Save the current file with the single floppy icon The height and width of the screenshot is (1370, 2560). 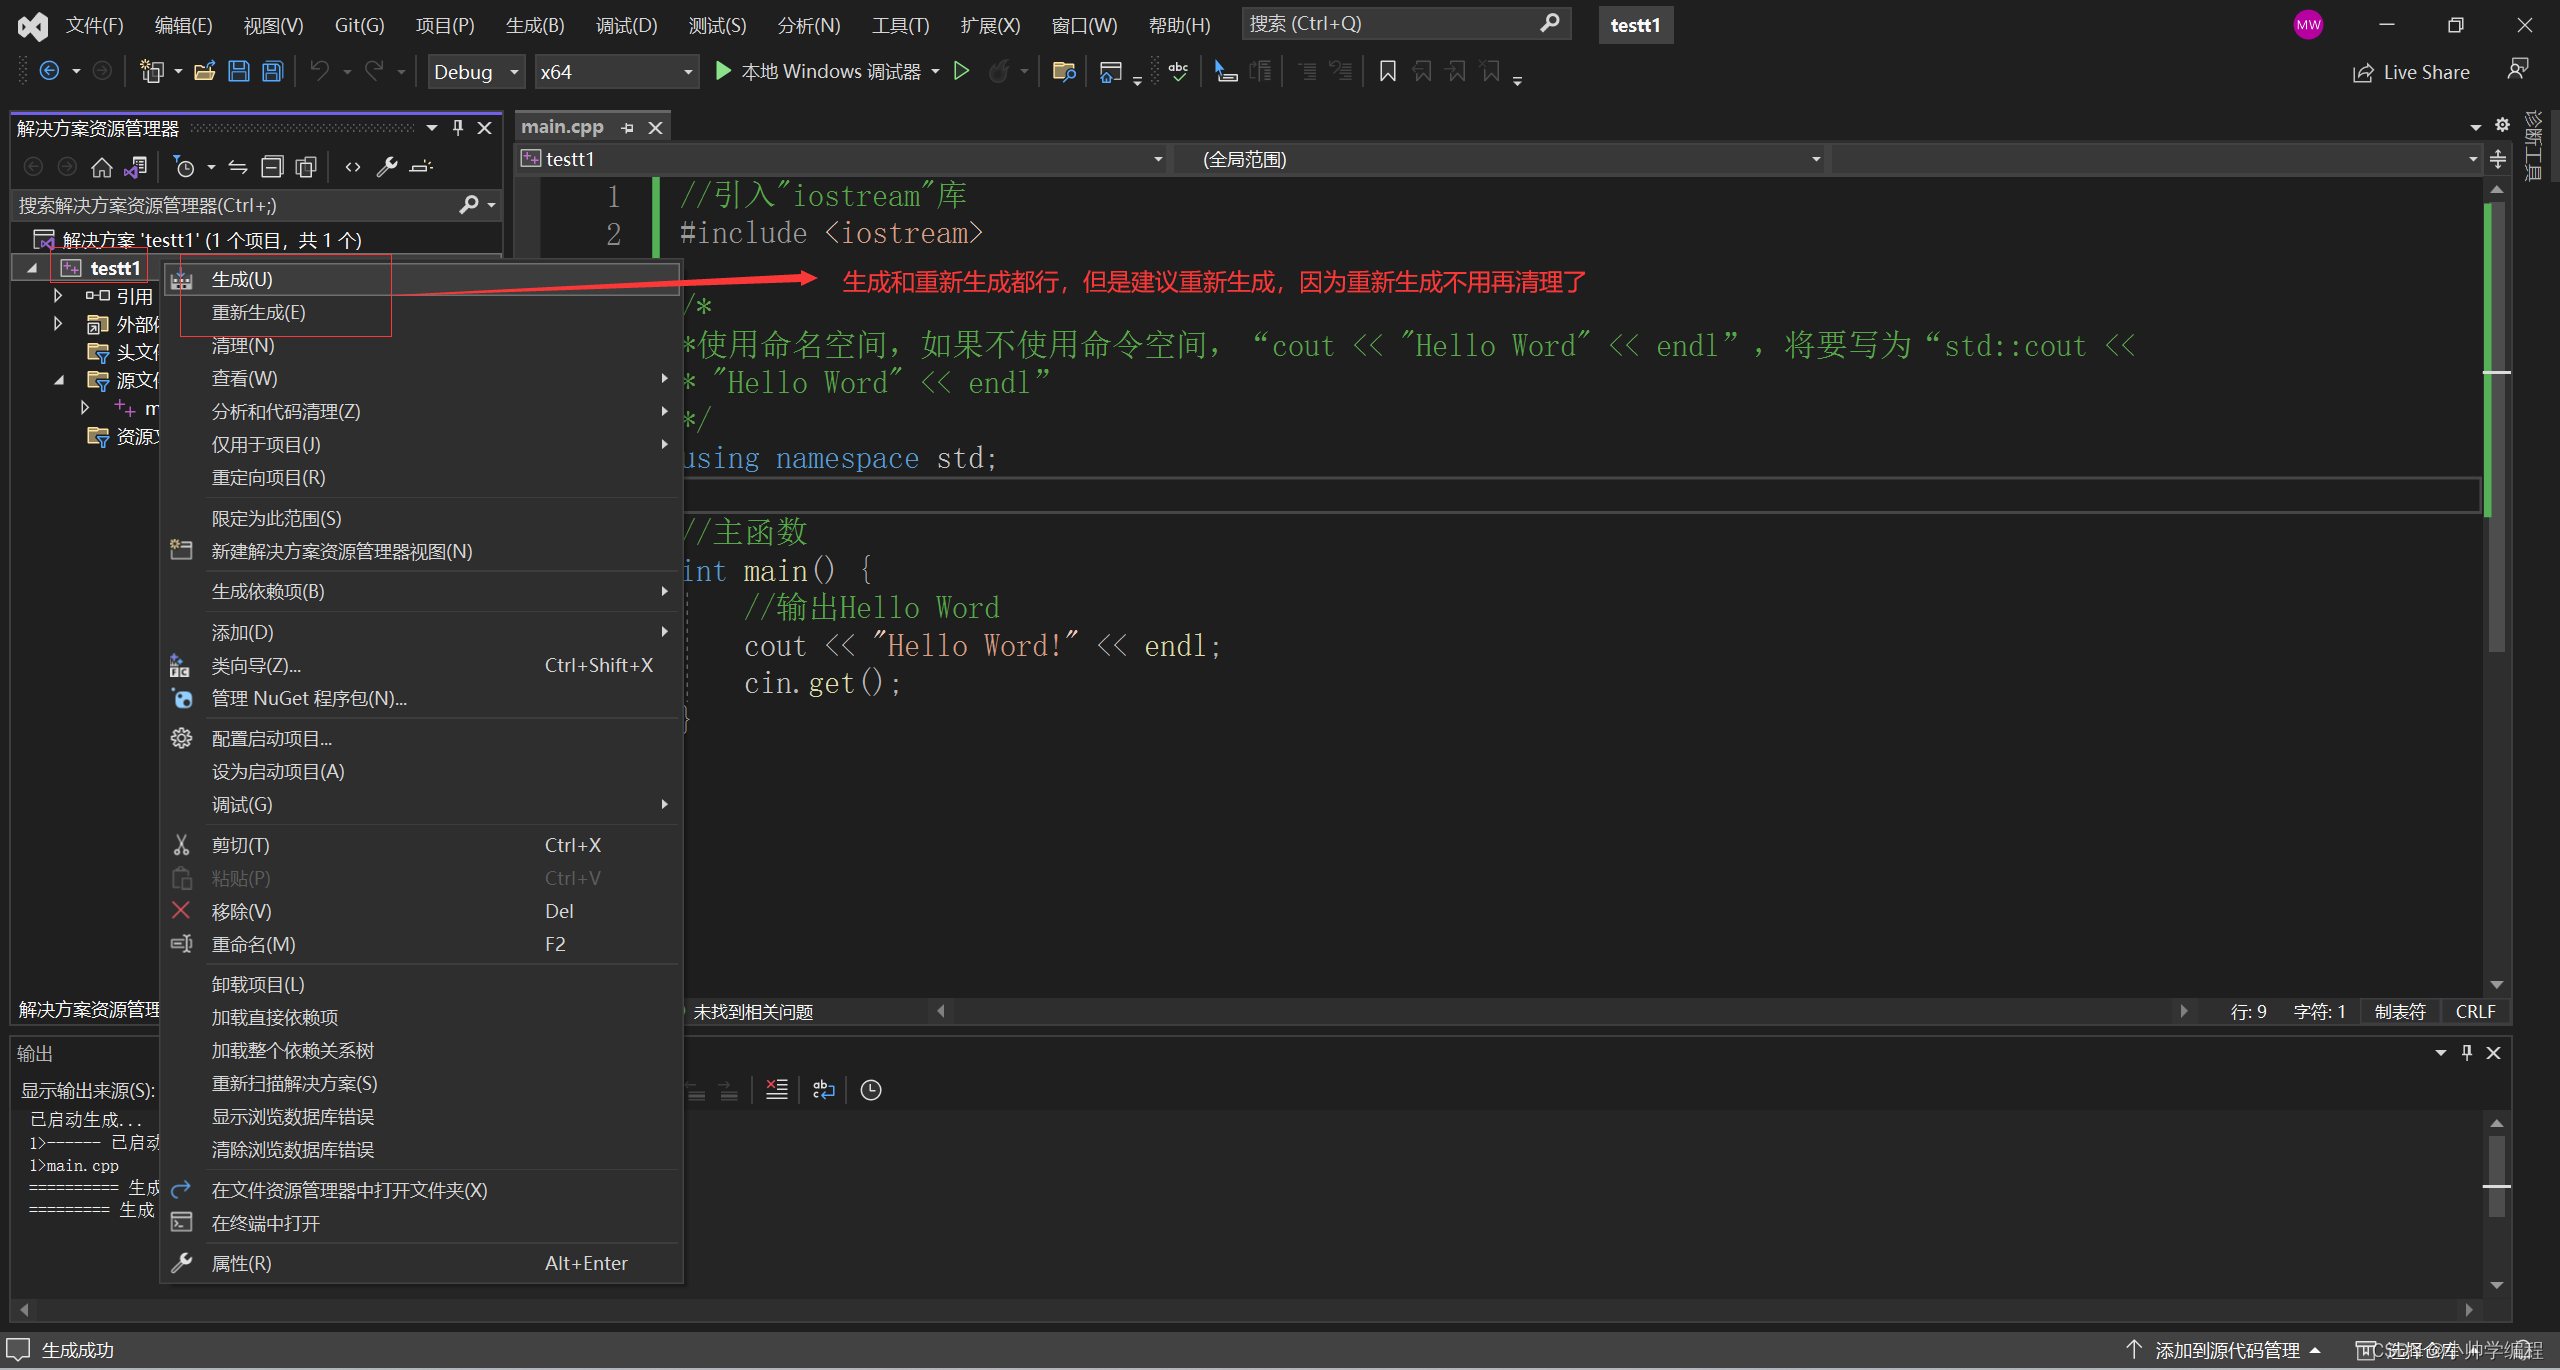tap(239, 71)
